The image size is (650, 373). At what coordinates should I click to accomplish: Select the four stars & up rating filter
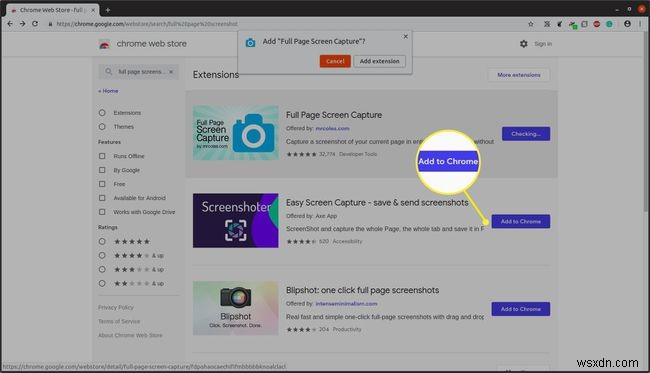[x=102, y=255]
